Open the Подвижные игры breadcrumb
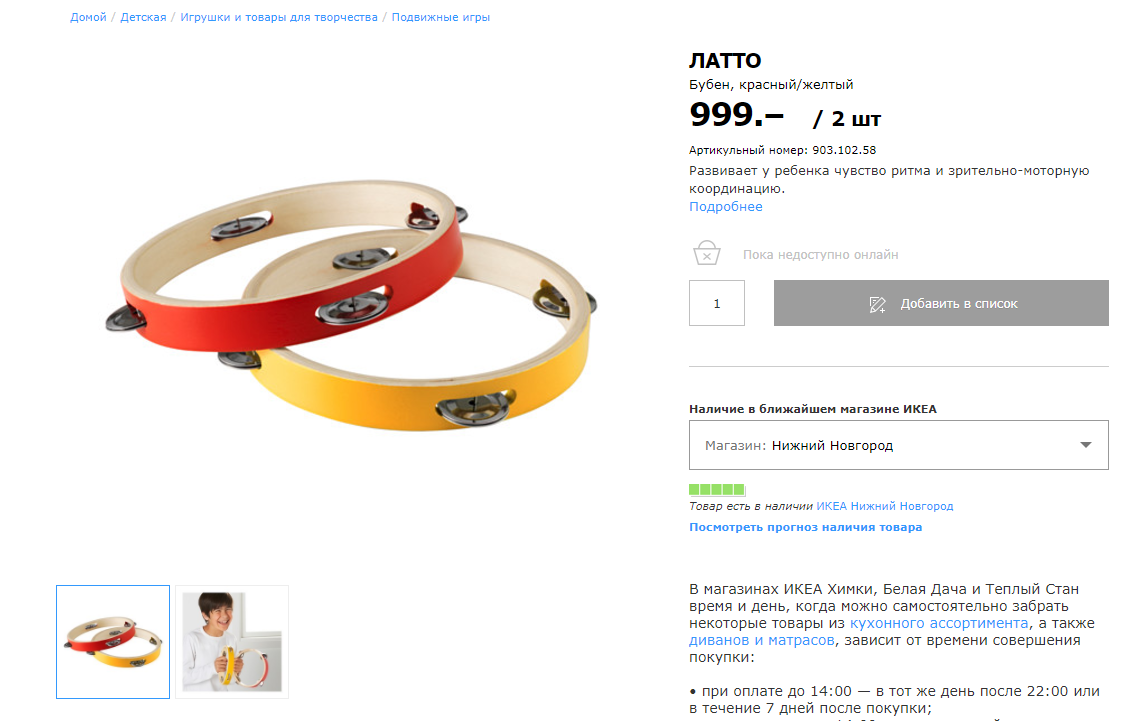This screenshot has width=1139, height=721. (441, 17)
